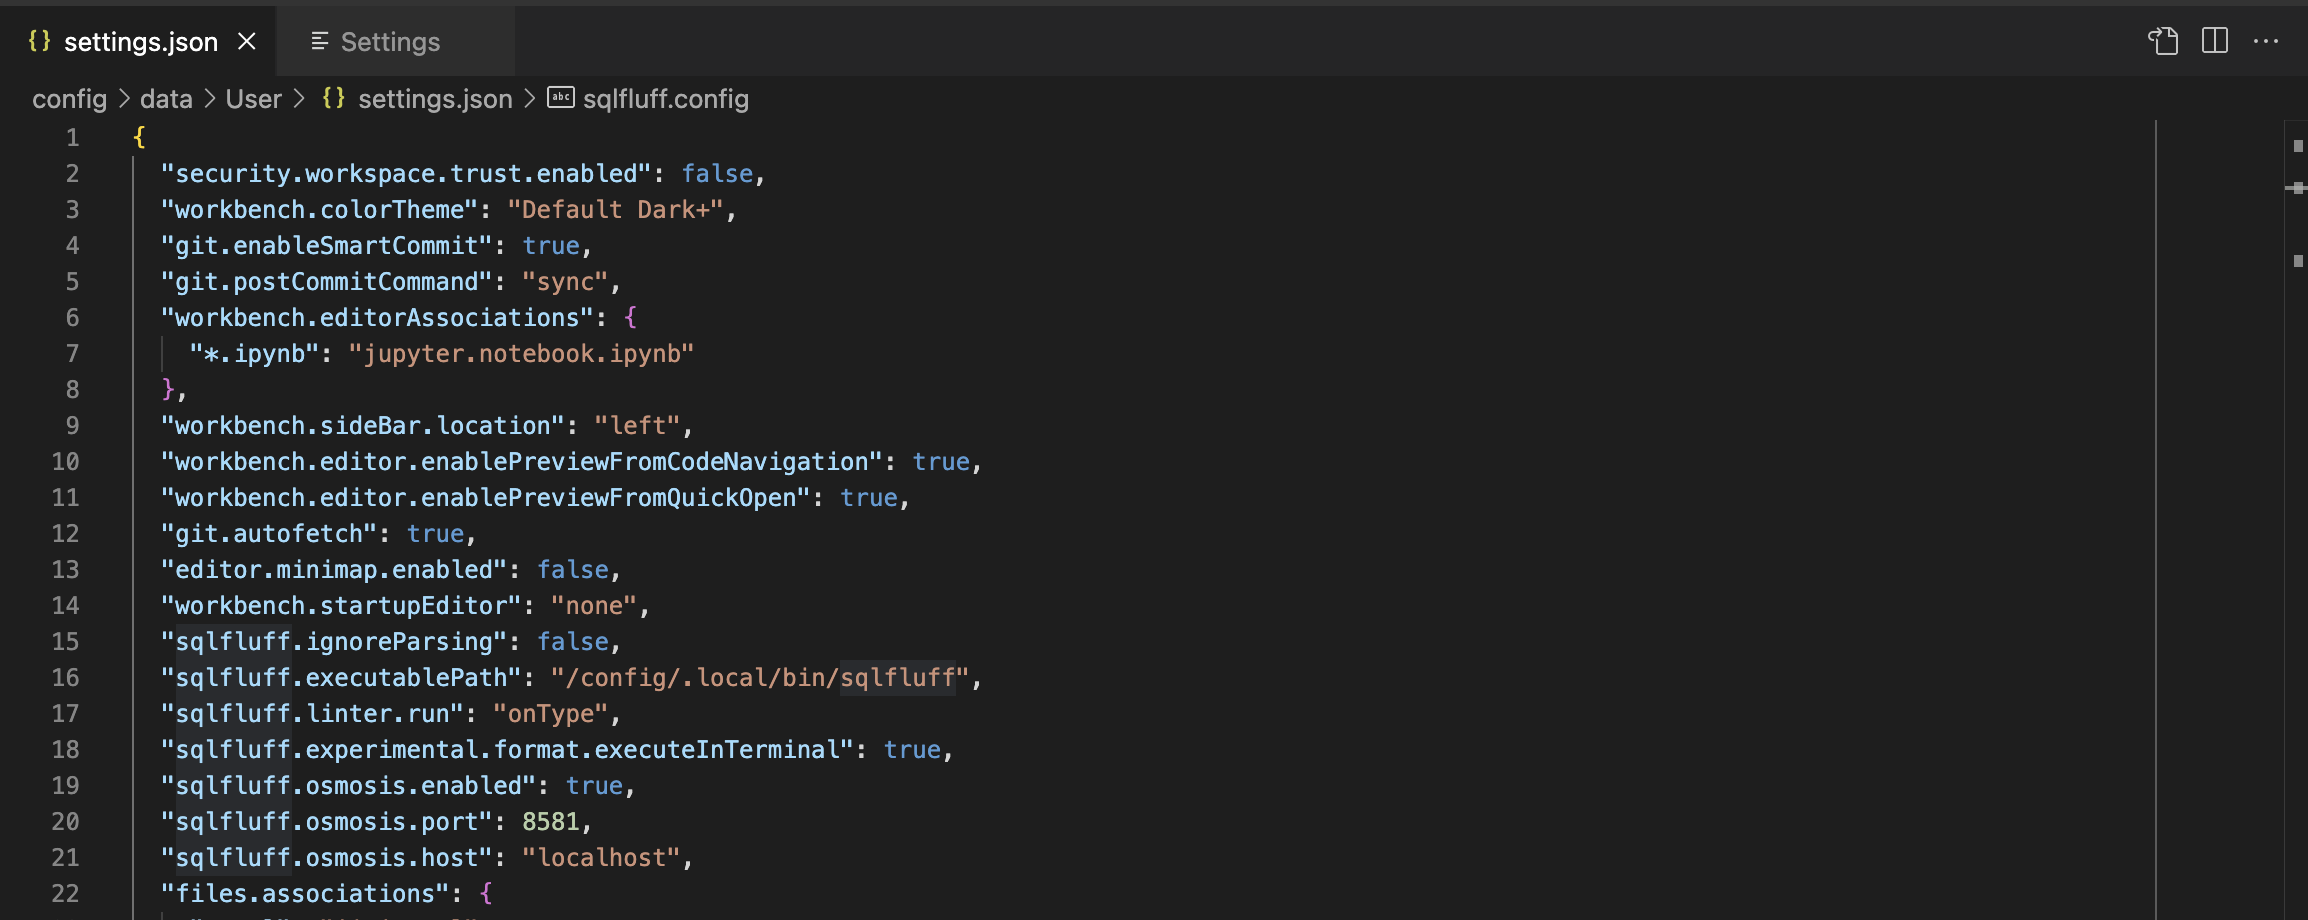This screenshot has width=2308, height=920.
Task: Click the "*.ipynb" key
Action: click(254, 353)
